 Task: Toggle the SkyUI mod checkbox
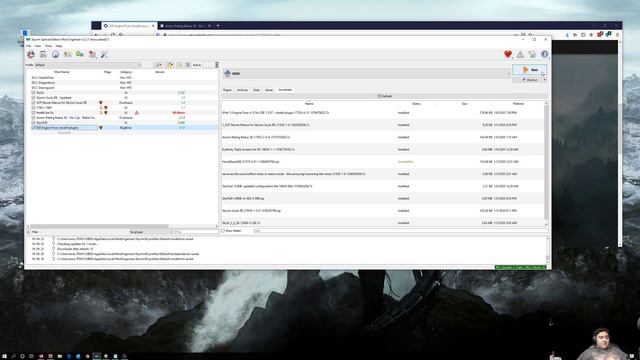(33, 93)
